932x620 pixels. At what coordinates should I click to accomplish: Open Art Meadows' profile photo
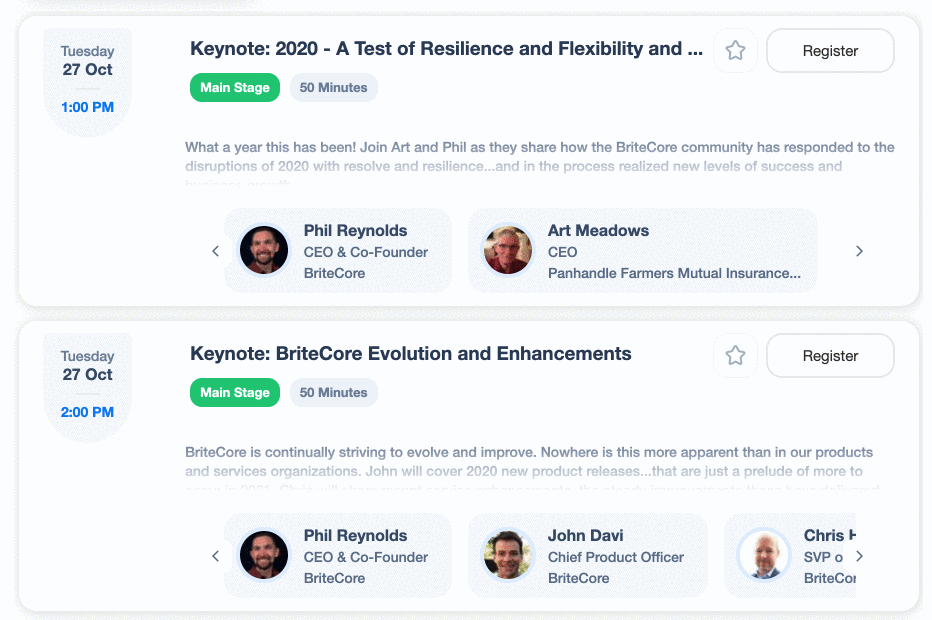508,250
